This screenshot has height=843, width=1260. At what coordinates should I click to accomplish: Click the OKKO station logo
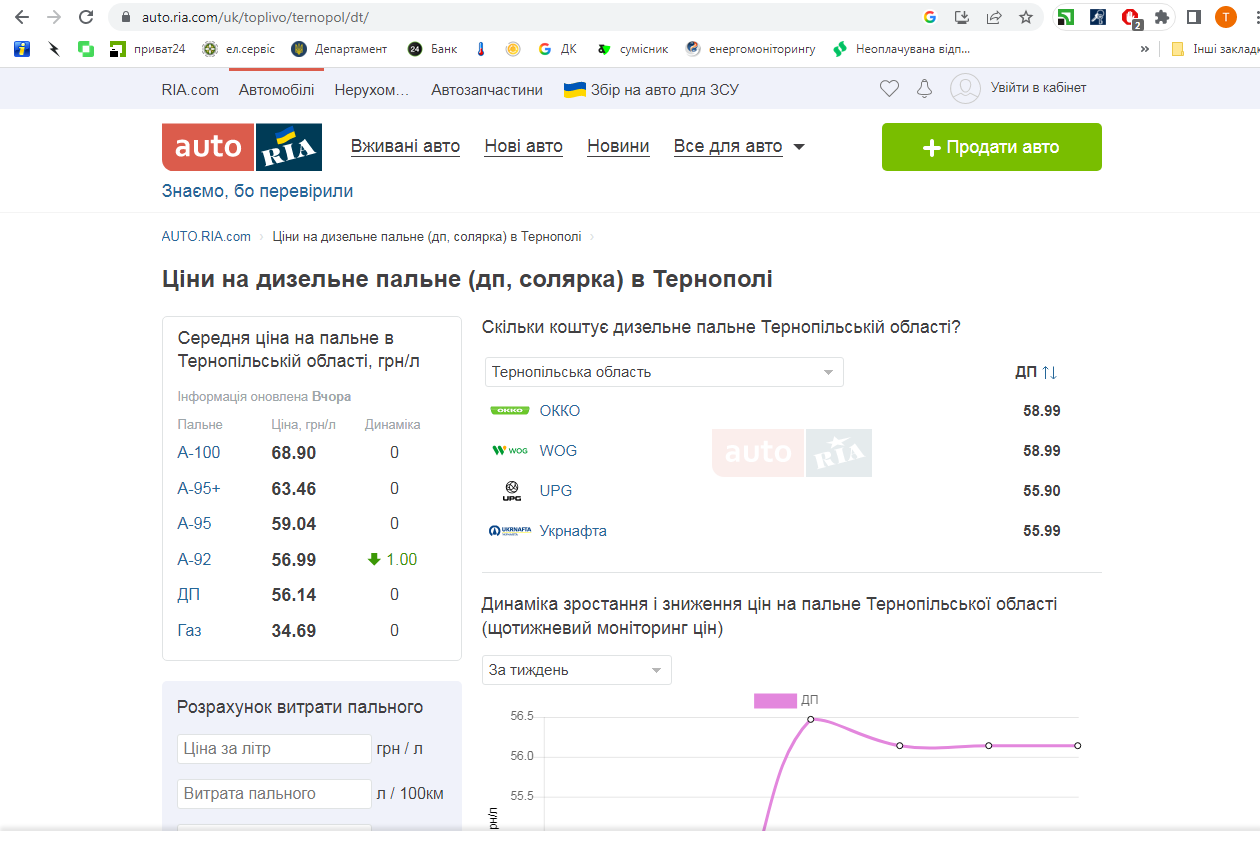coord(510,411)
